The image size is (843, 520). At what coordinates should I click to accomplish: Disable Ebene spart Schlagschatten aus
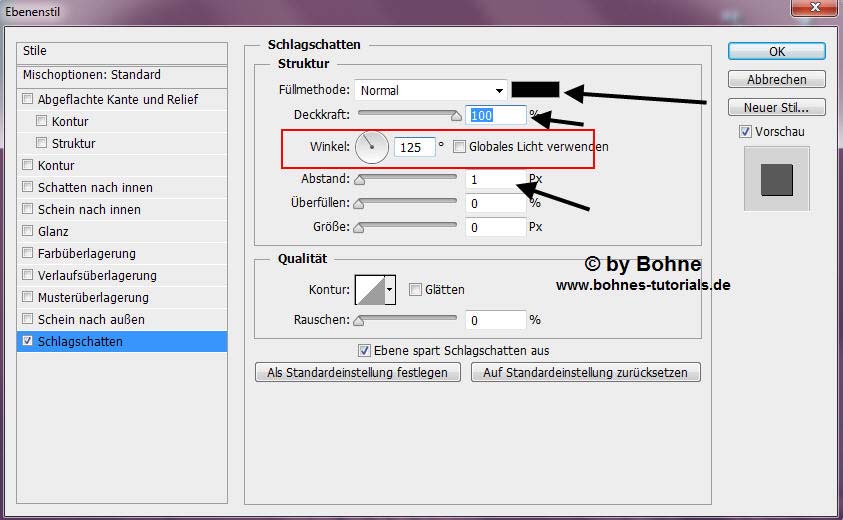tap(365, 351)
